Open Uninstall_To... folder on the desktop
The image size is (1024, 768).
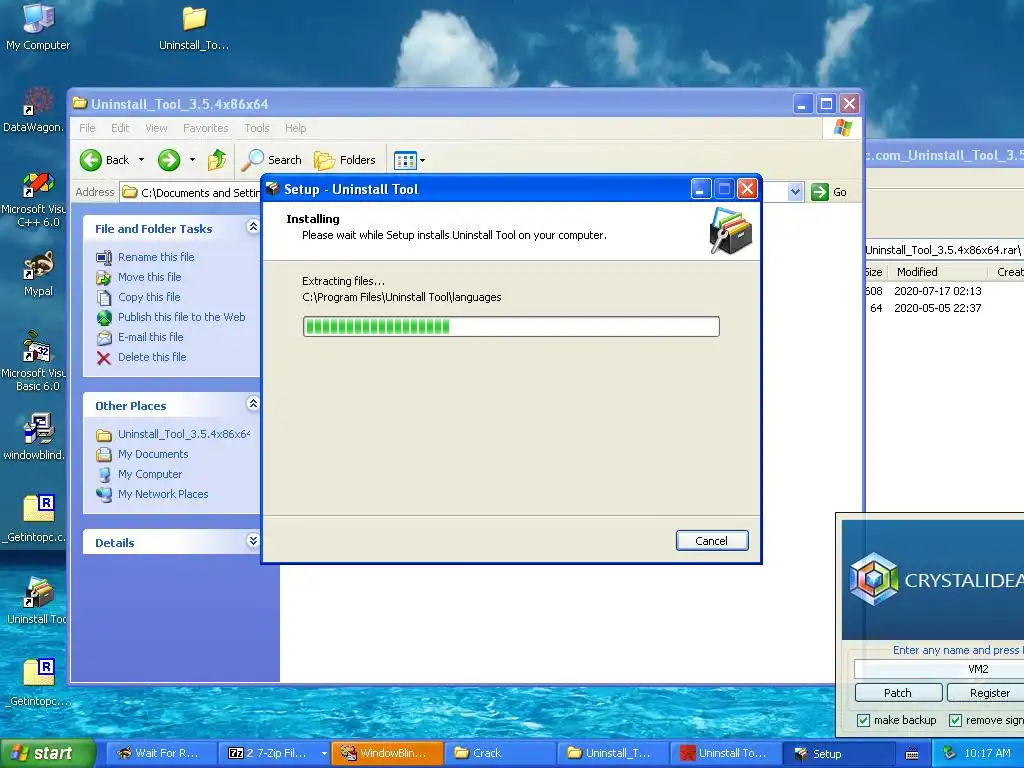(194, 27)
